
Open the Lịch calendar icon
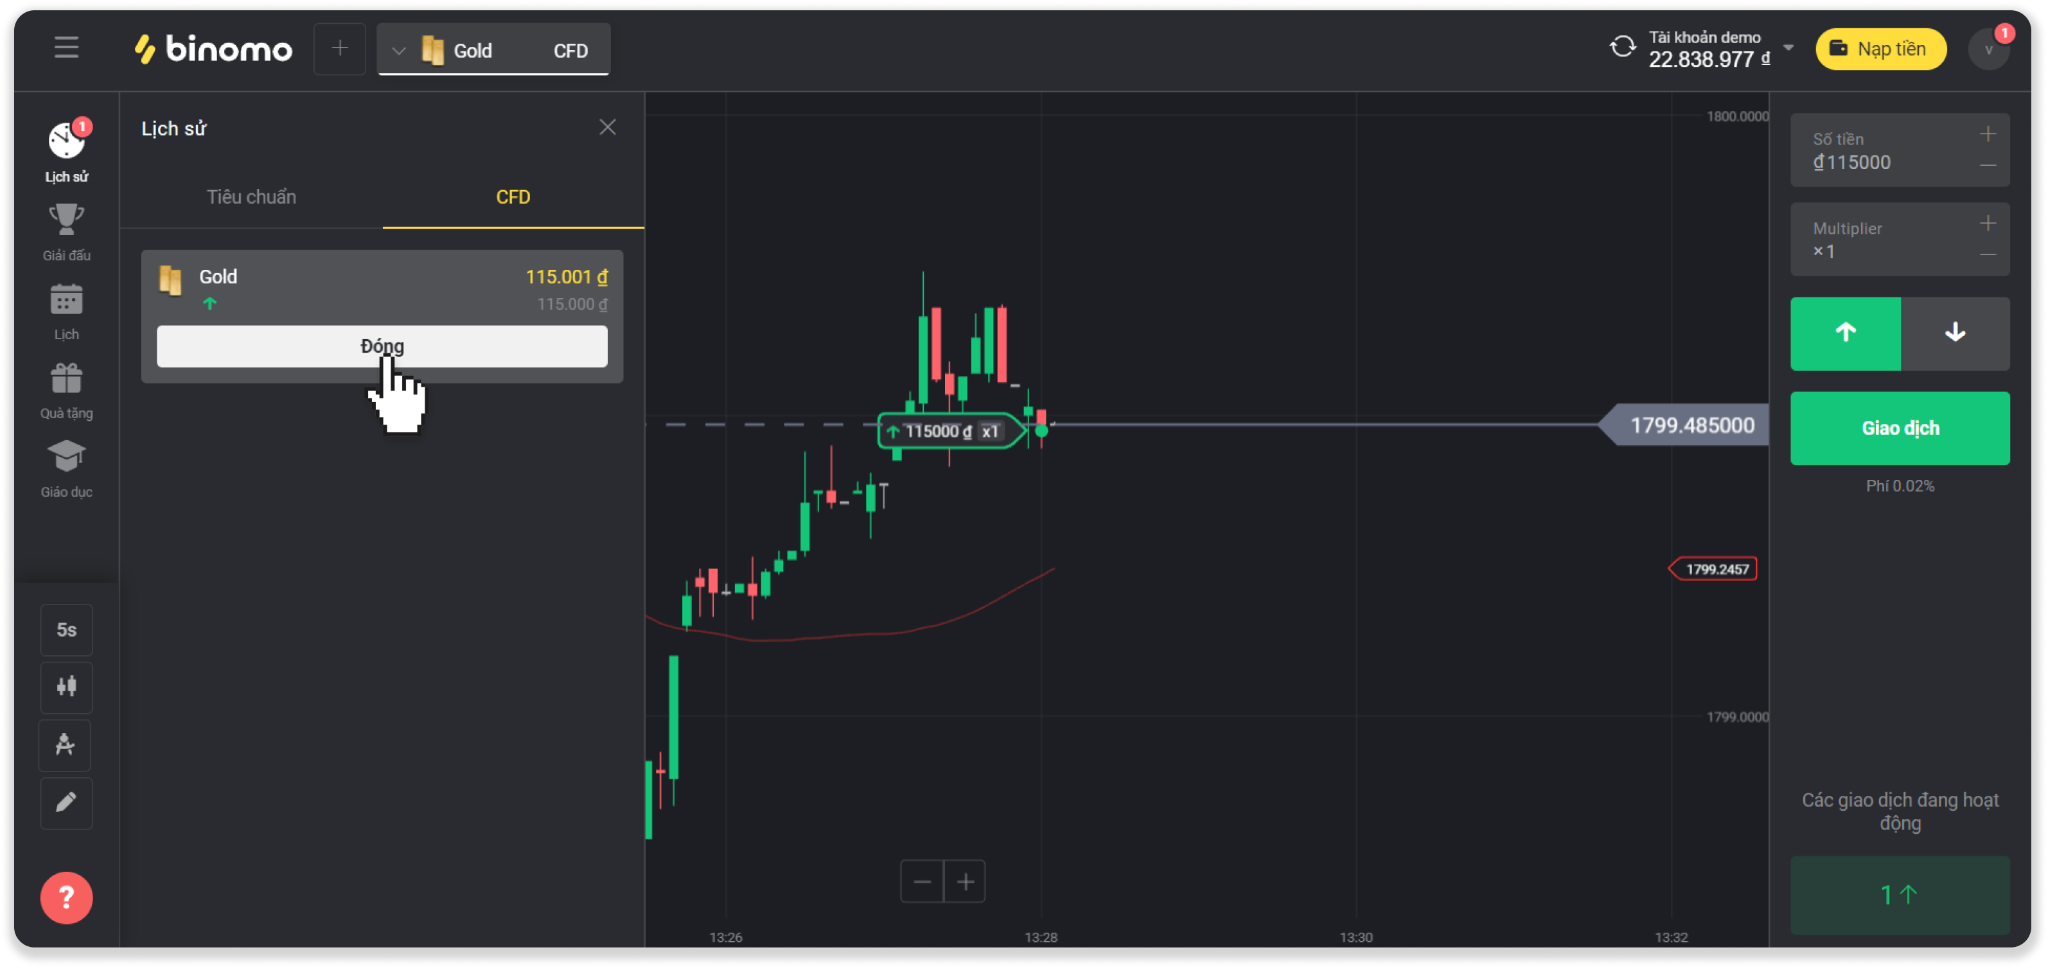66,300
